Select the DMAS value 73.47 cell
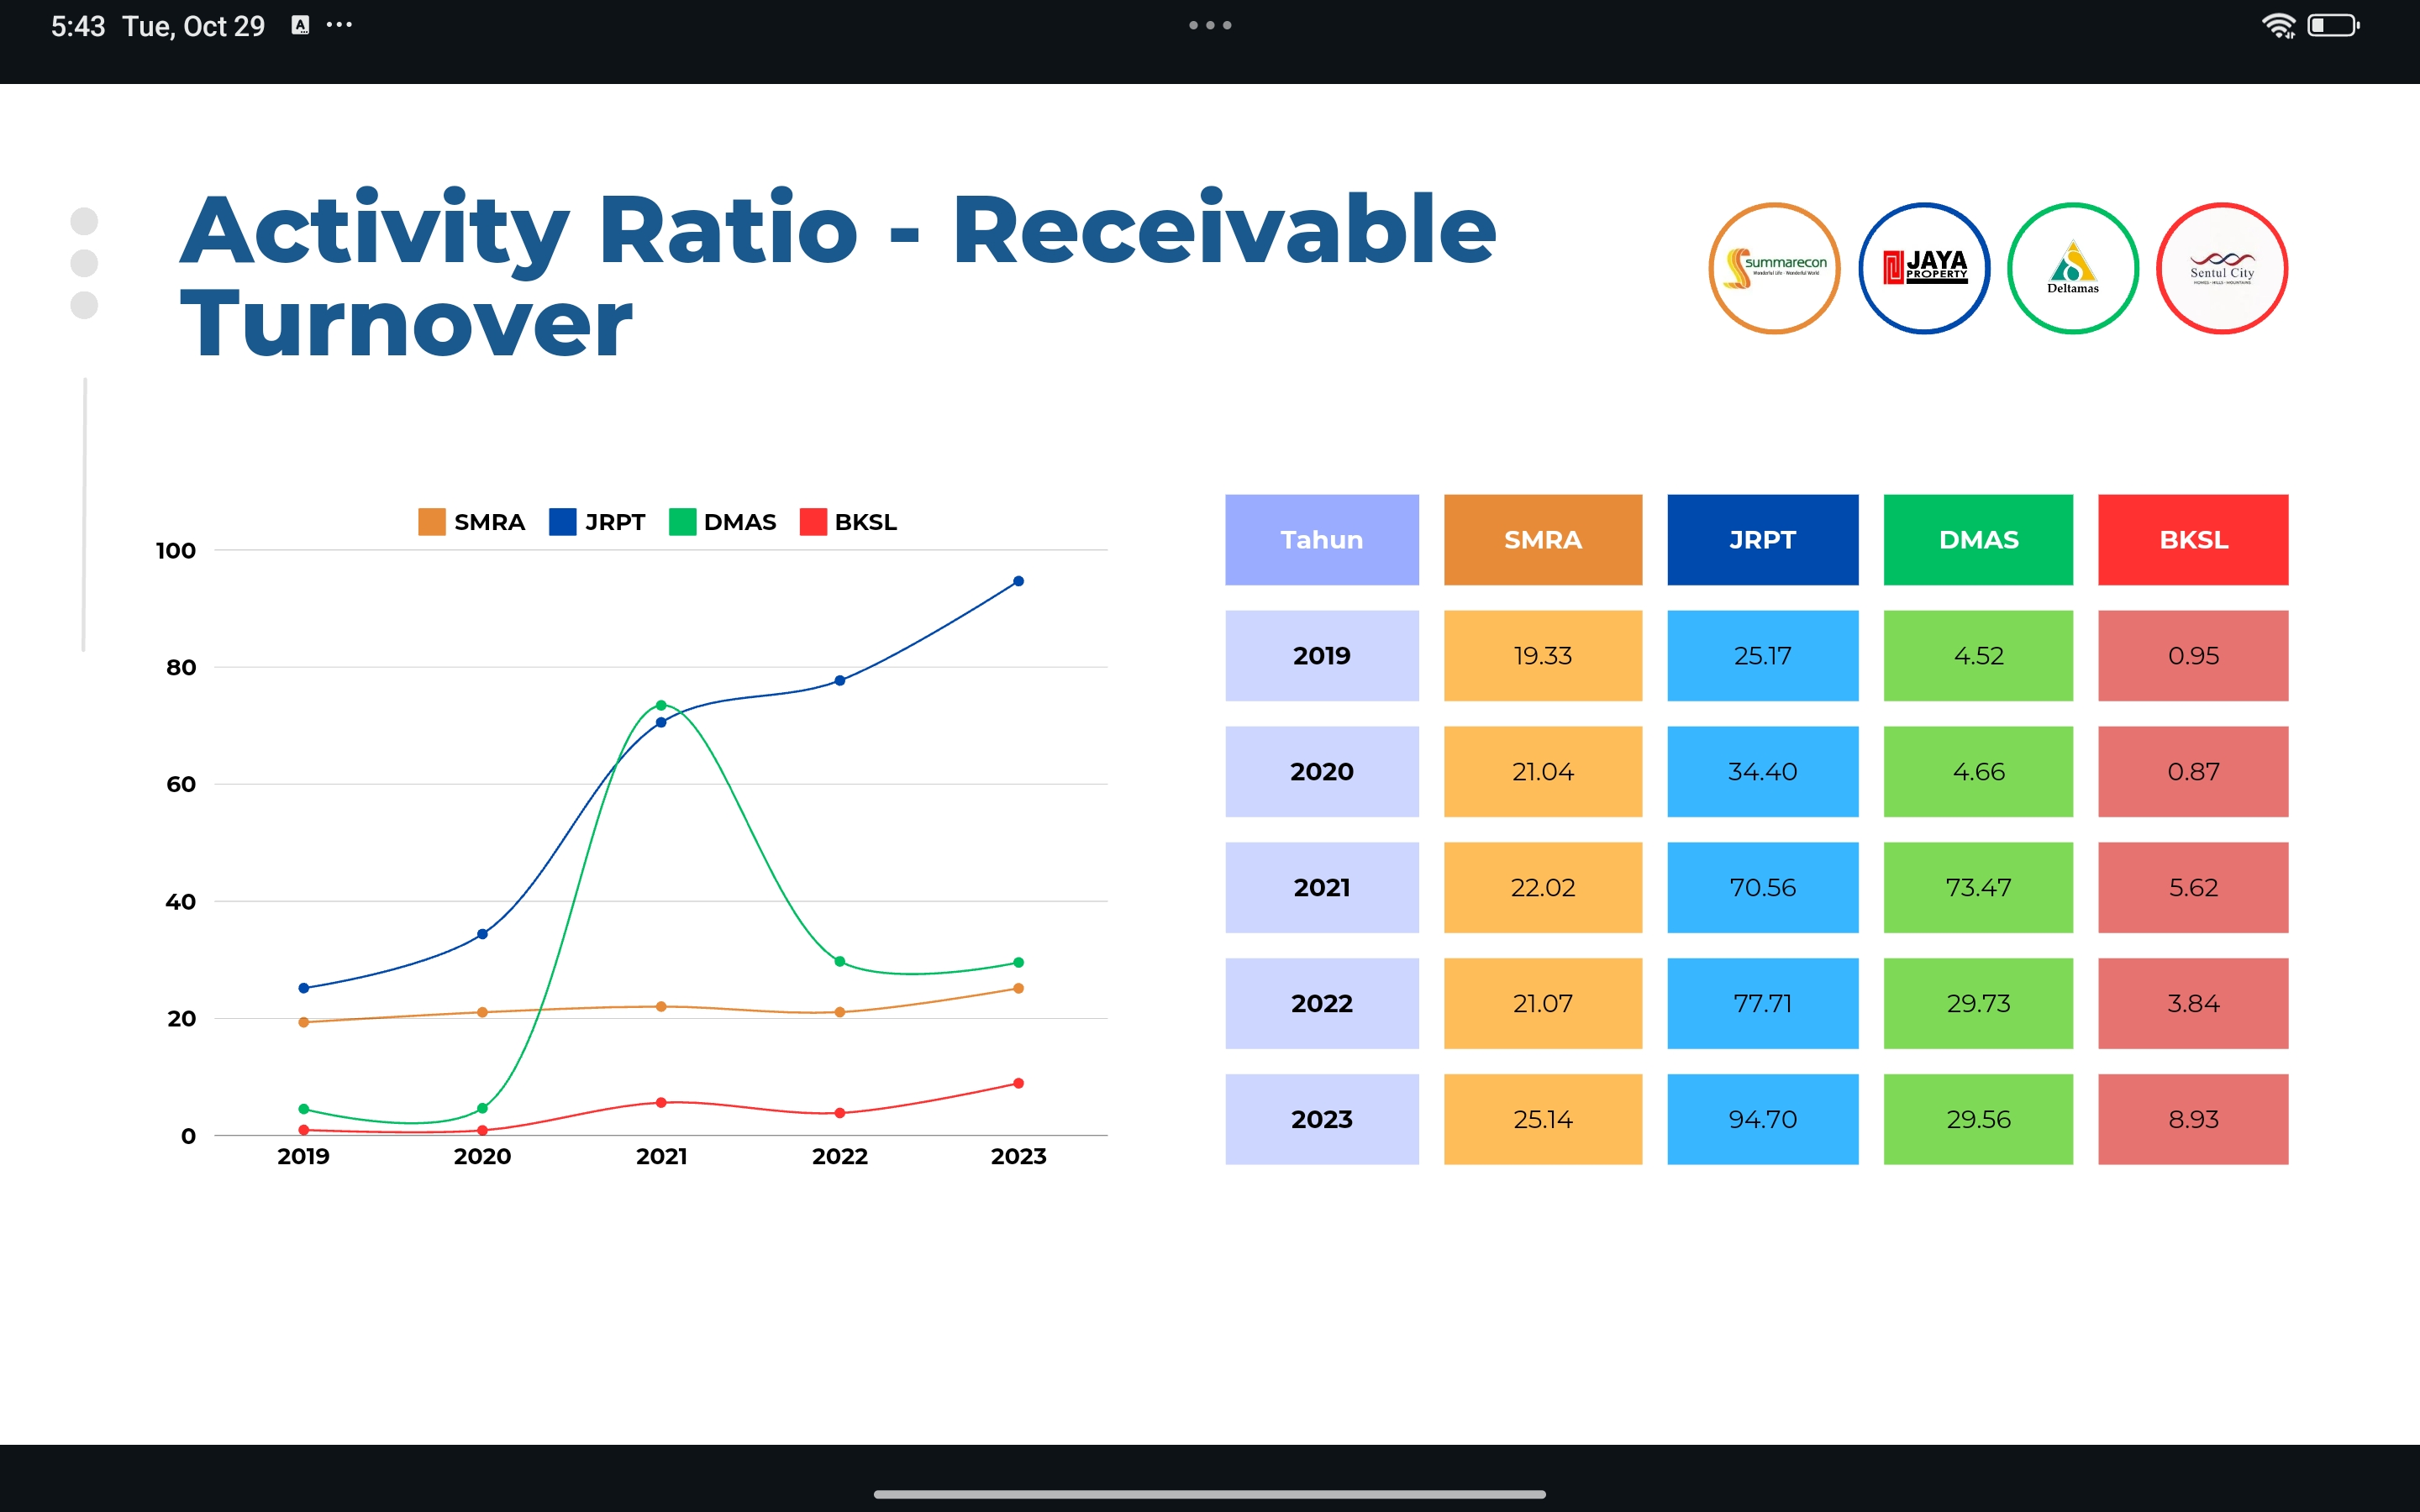 pyautogui.click(x=1978, y=888)
